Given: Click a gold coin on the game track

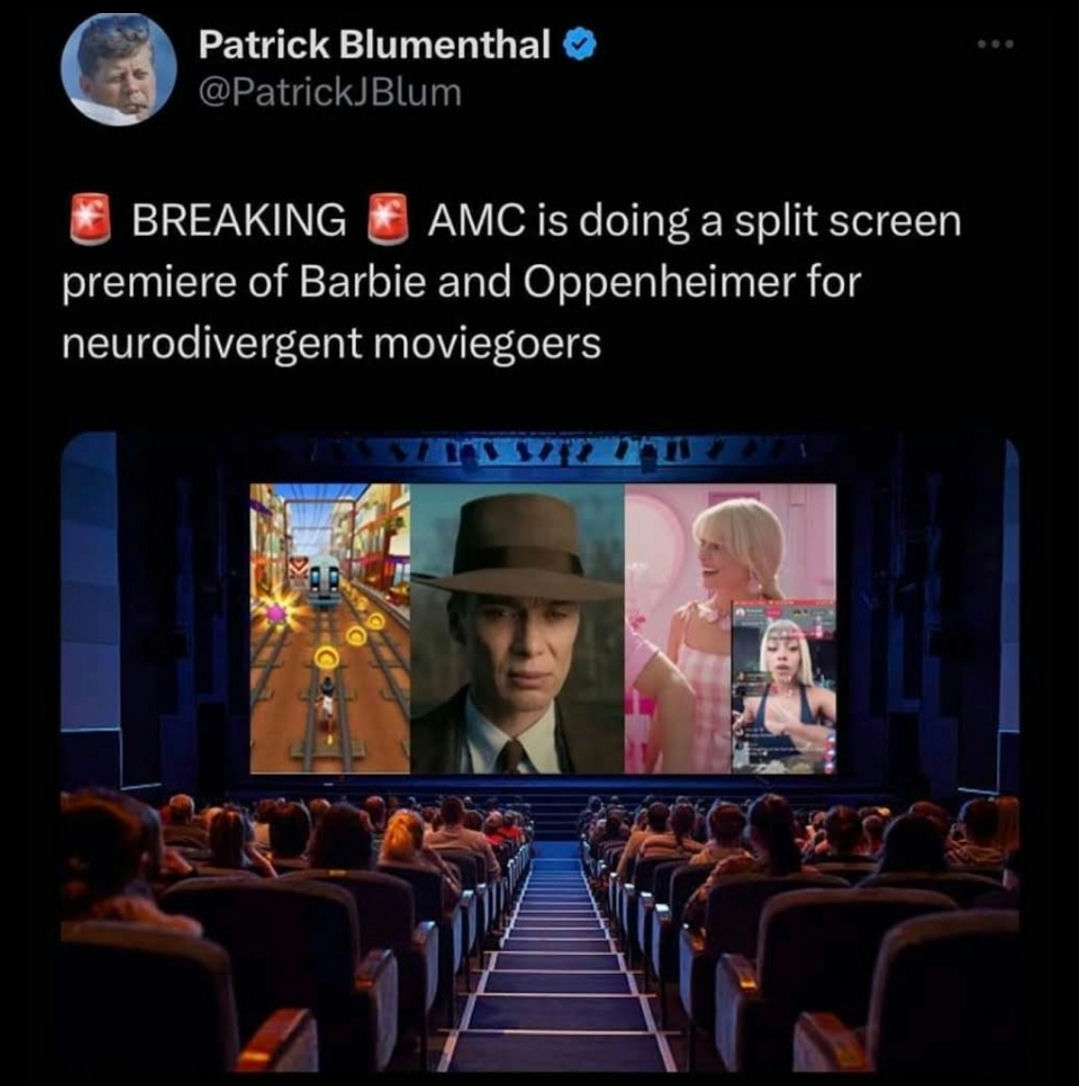Looking at the screenshot, I should (x=327, y=656).
